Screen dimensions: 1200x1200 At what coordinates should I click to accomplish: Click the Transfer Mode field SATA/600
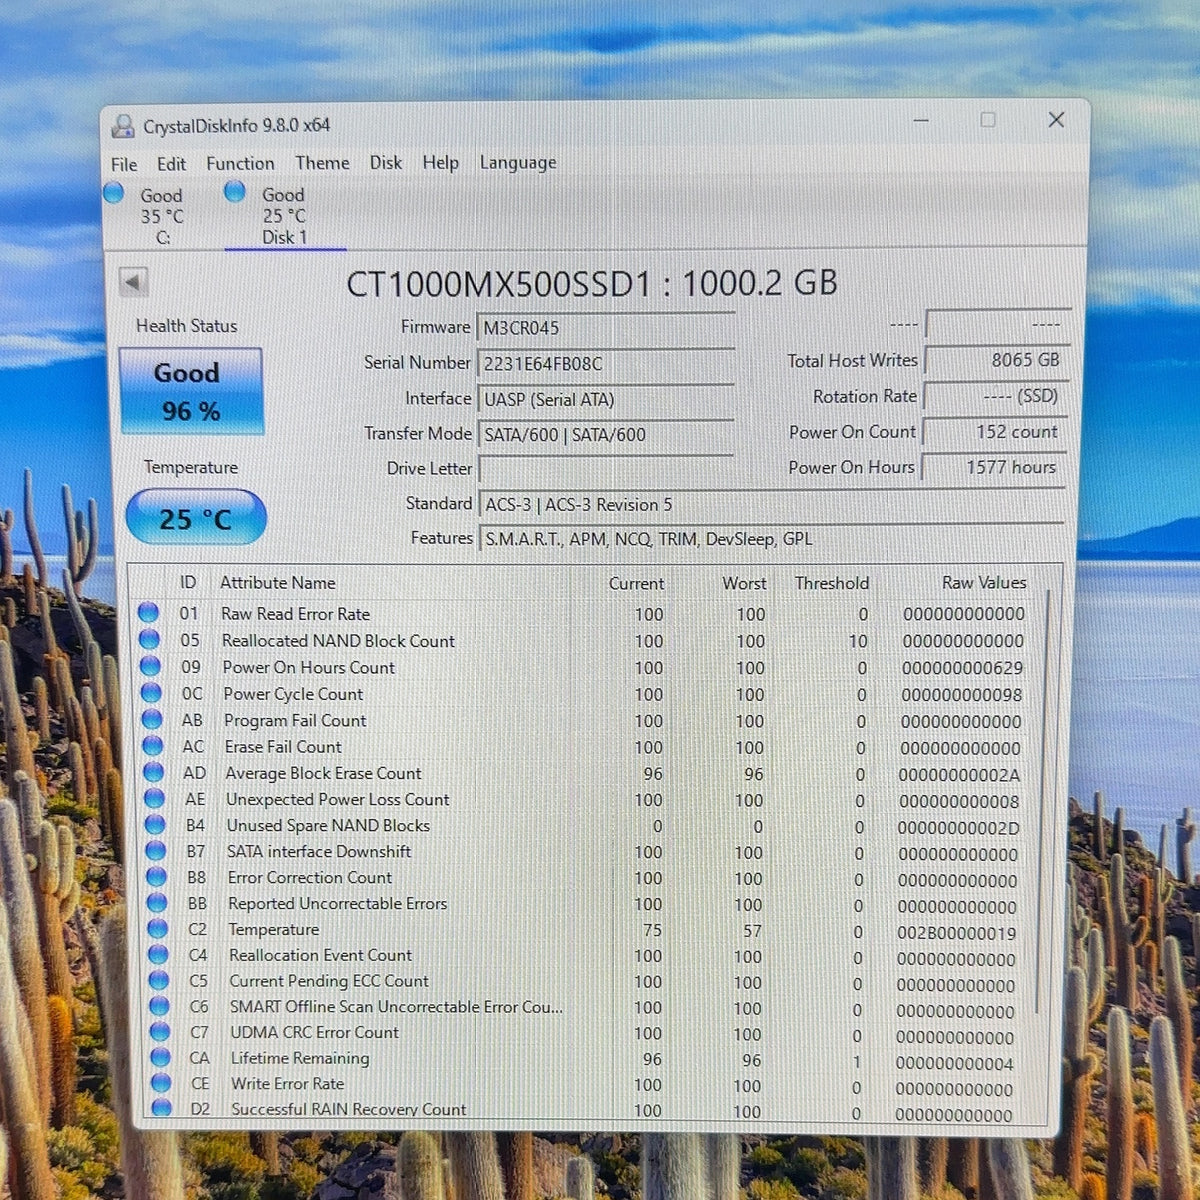[x=606, y=434]
